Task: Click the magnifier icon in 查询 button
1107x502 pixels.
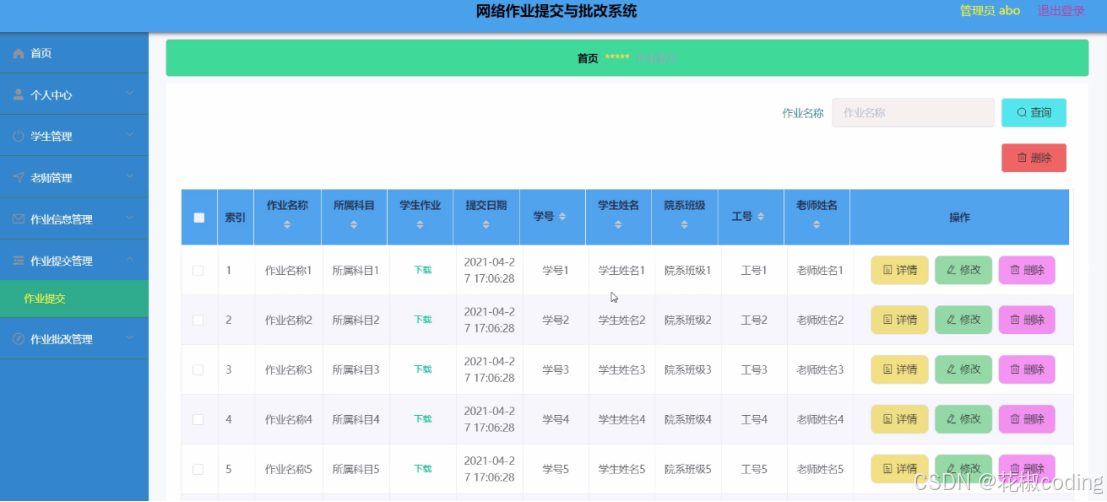Action: coord(1022,112)
